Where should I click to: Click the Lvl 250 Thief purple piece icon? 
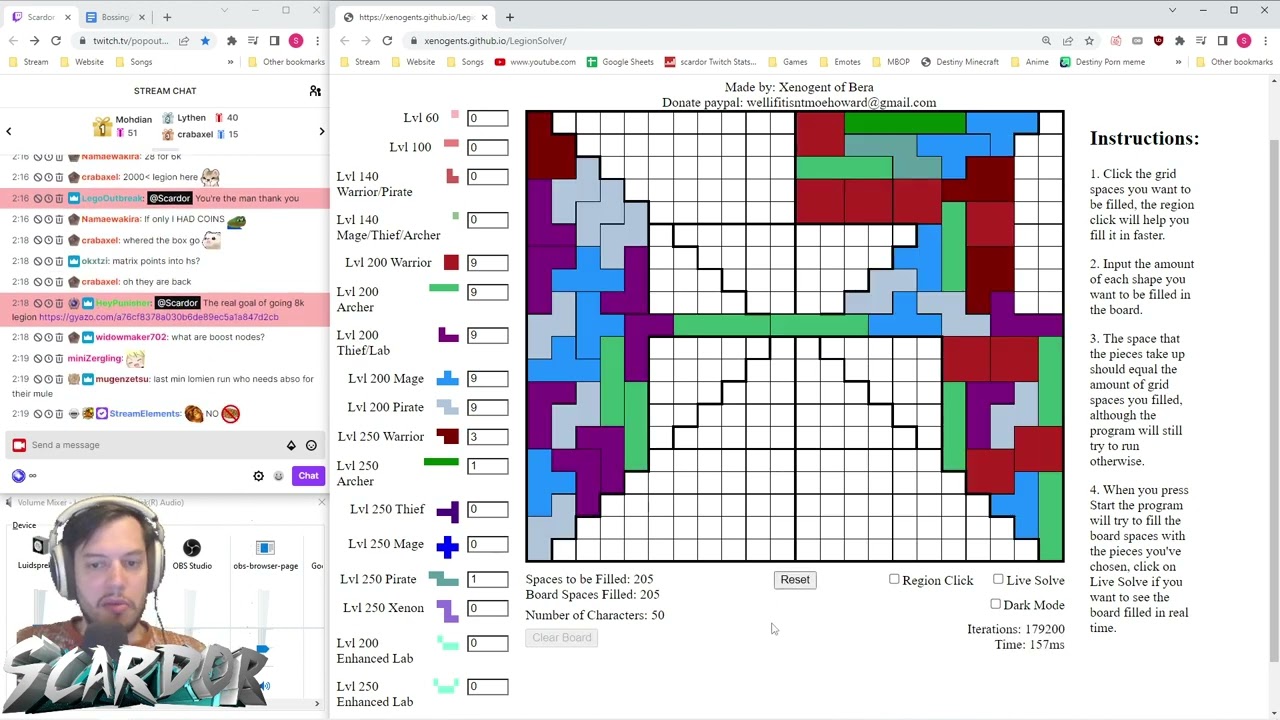448,511
